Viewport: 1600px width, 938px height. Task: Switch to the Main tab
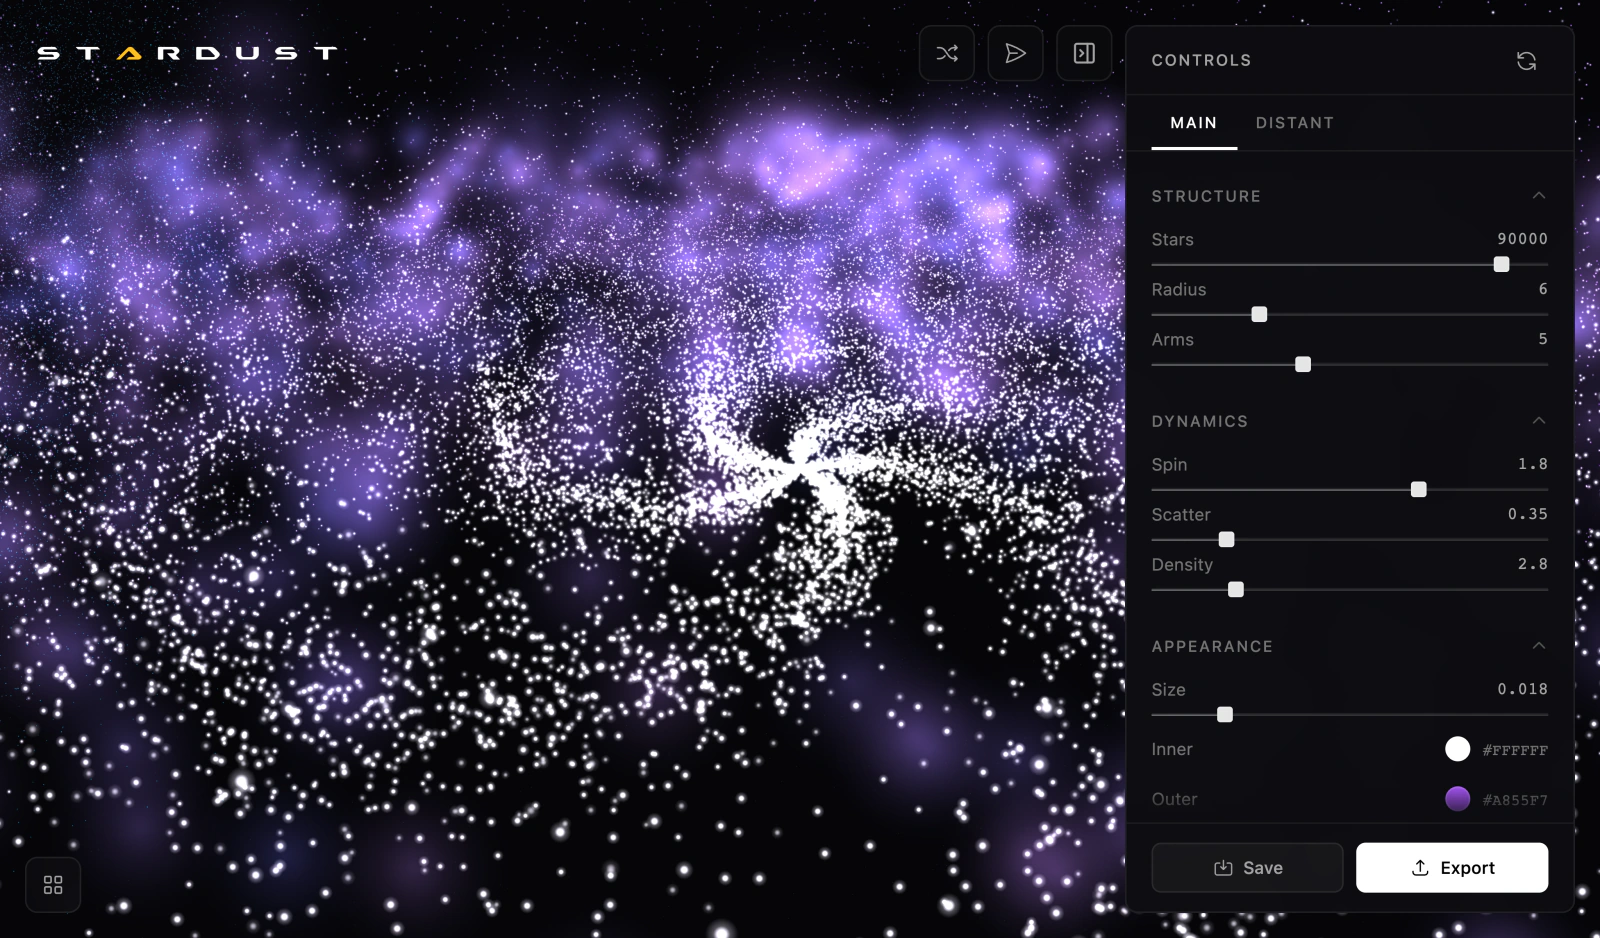[x=1194, y=123]
